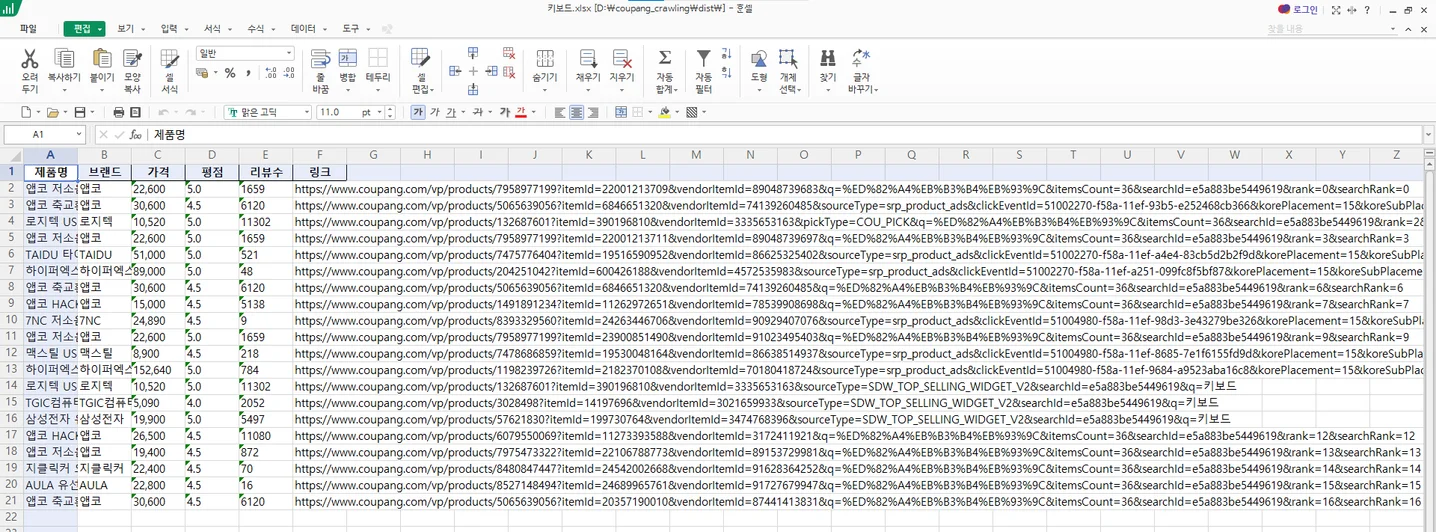1436x532 pixels.
Task: Open the 데이터 menu
Action: 303,29
